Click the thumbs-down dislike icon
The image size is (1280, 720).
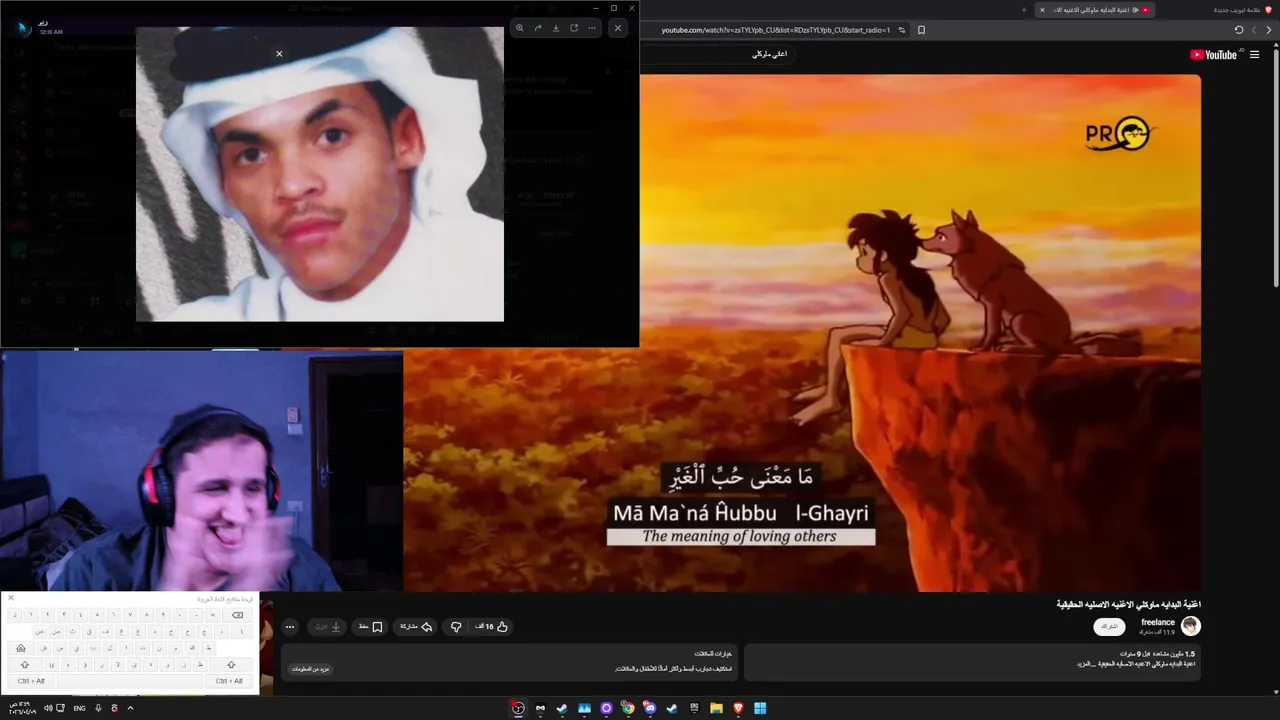coord(456,627)
